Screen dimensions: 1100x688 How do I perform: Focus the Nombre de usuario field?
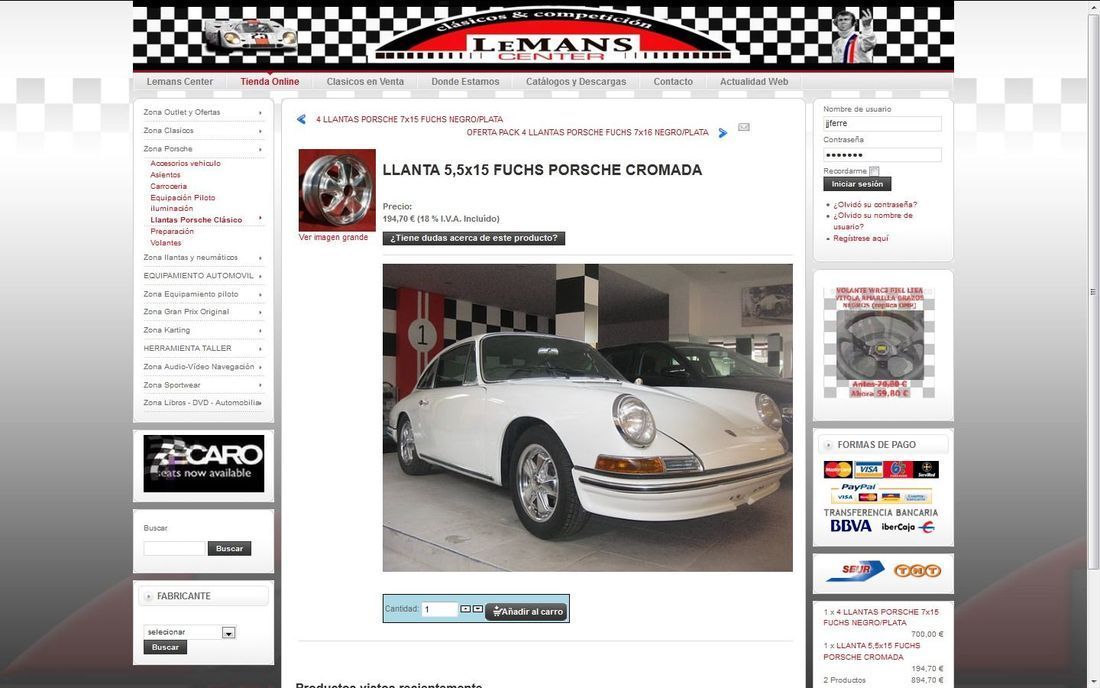882,123
